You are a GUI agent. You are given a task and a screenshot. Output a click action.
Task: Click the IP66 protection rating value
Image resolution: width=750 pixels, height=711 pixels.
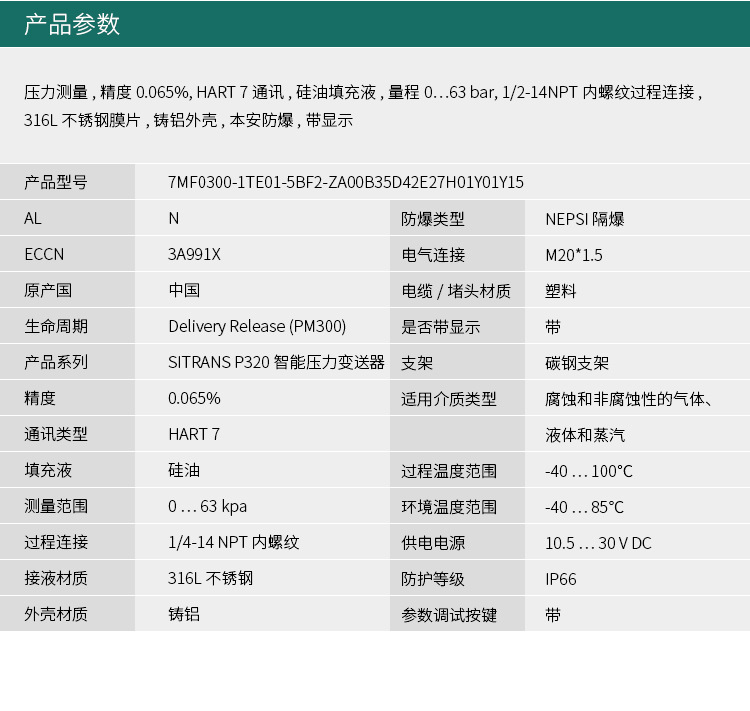[x=561, y=579]
